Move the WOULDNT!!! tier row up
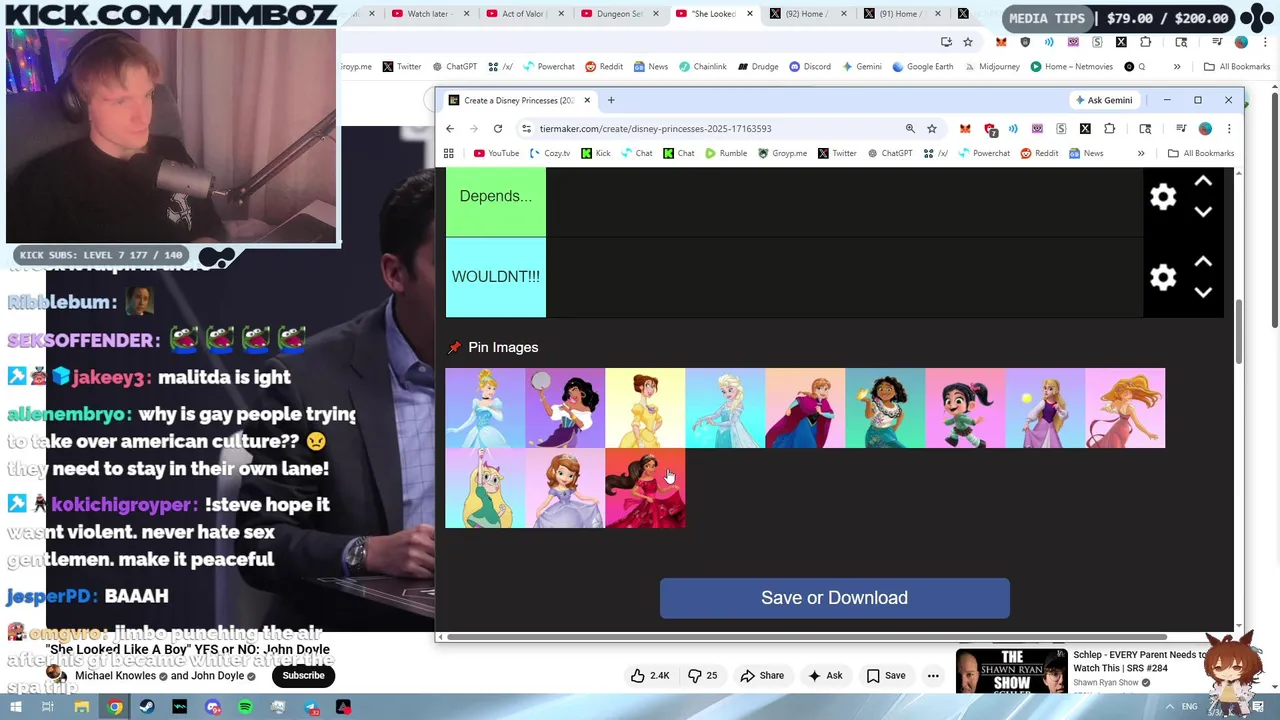 [1203, 262]
